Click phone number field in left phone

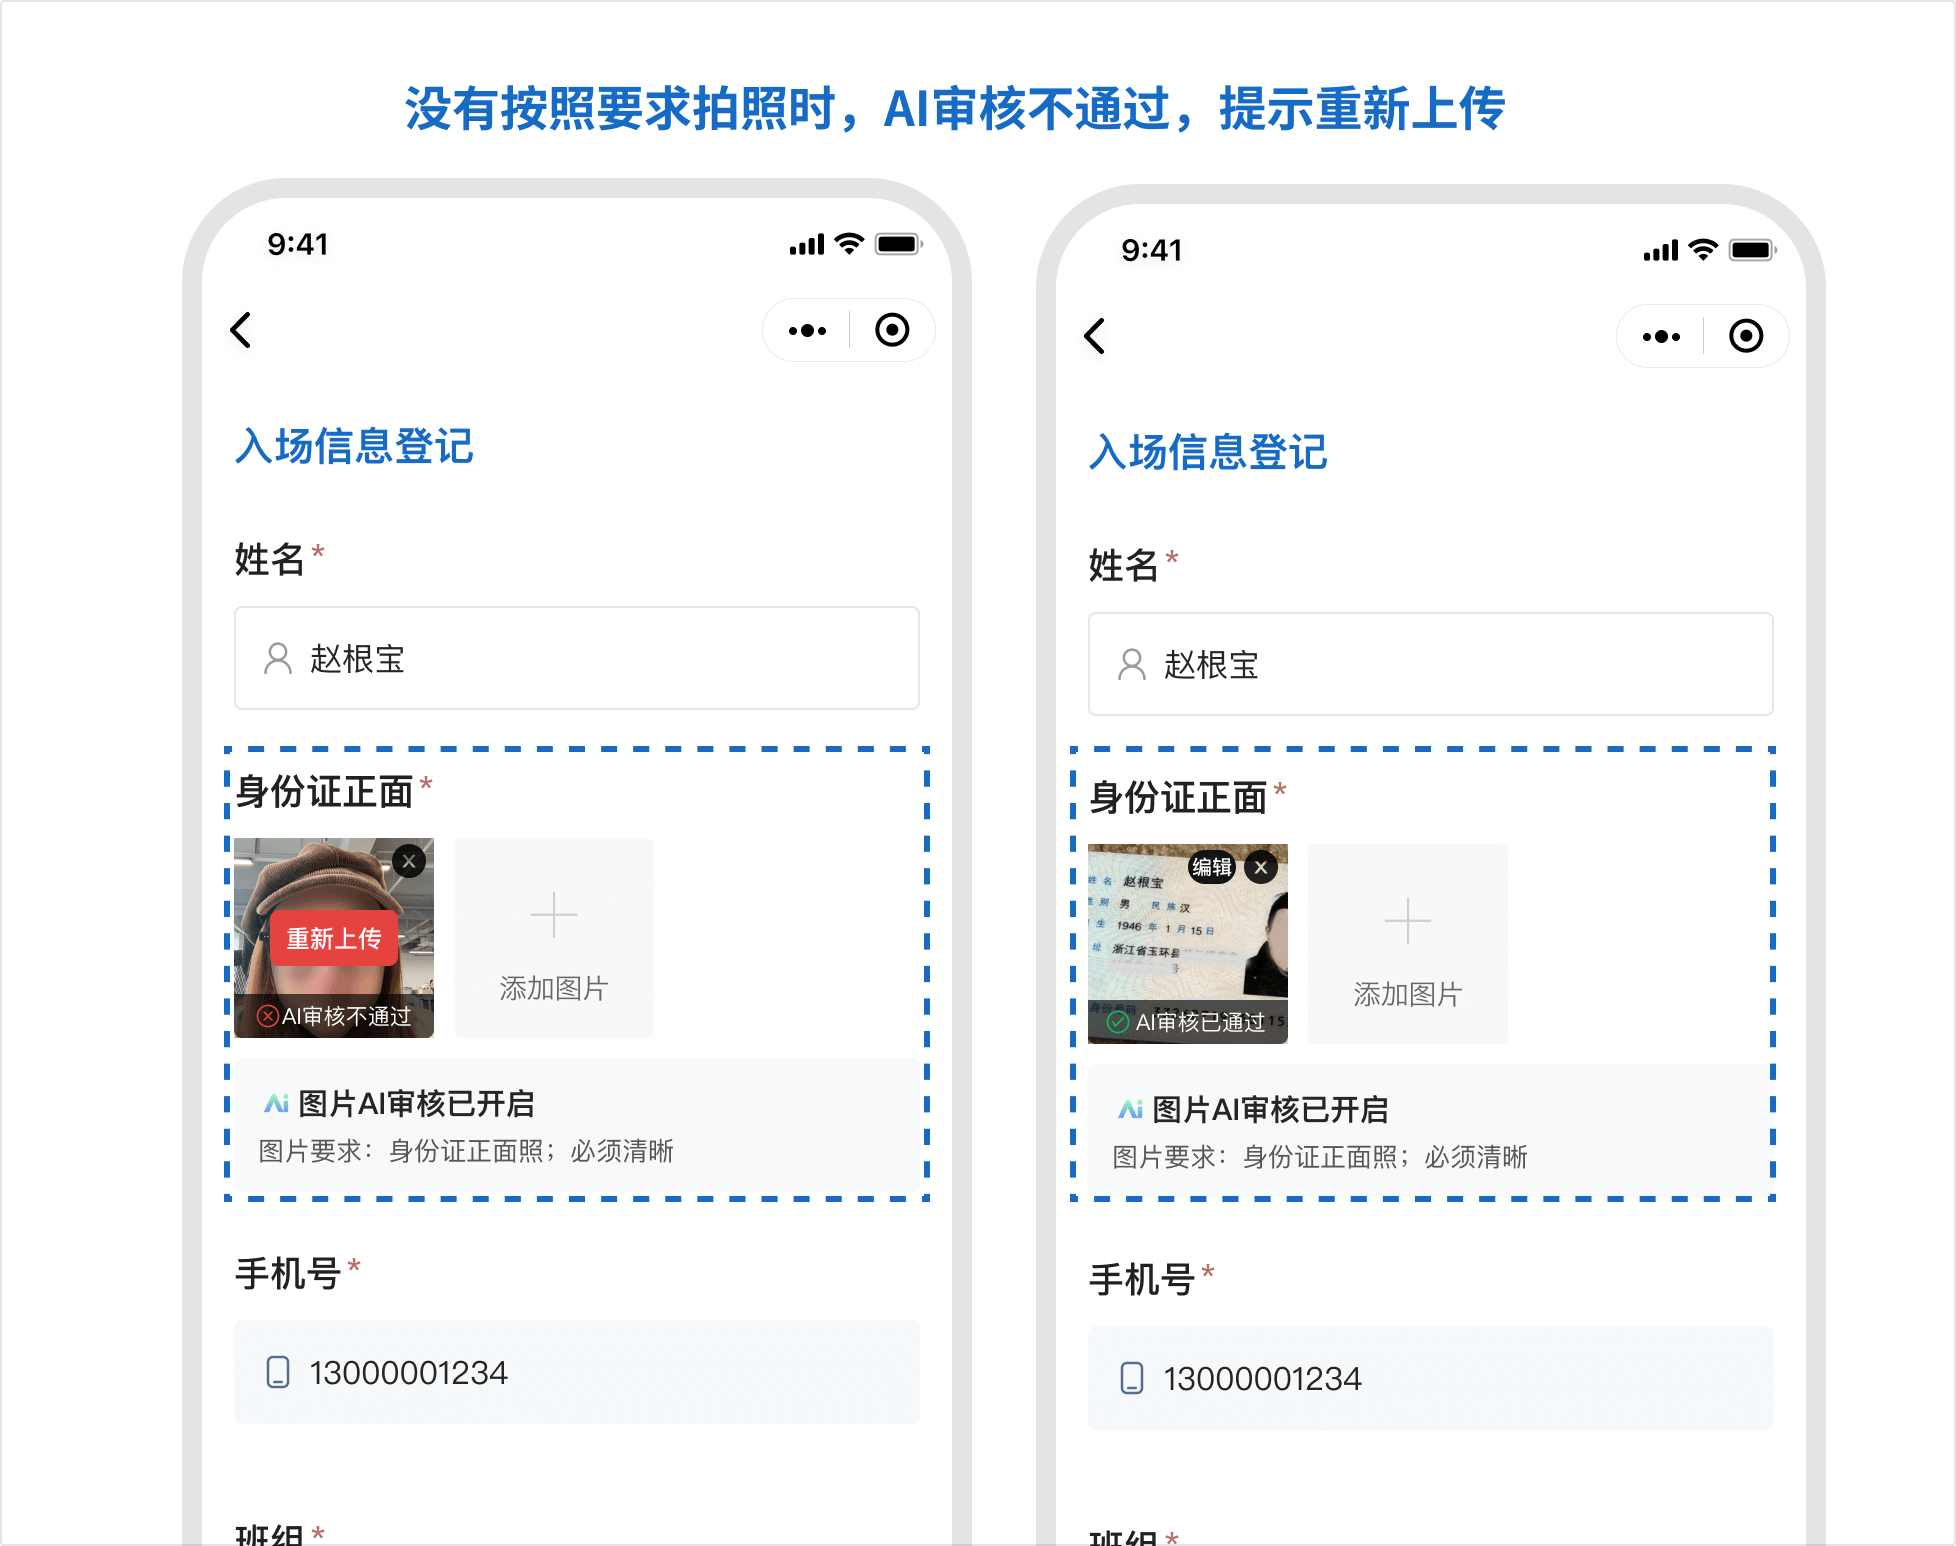576,1372
